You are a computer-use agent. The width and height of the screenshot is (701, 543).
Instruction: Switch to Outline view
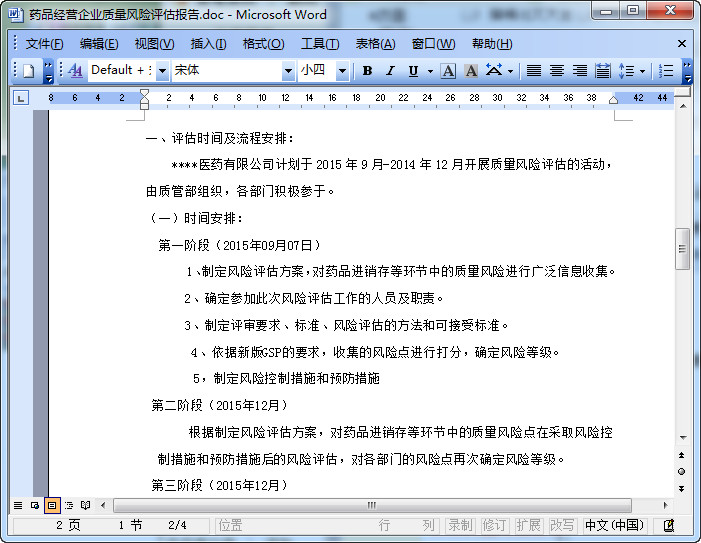[69, 505]
